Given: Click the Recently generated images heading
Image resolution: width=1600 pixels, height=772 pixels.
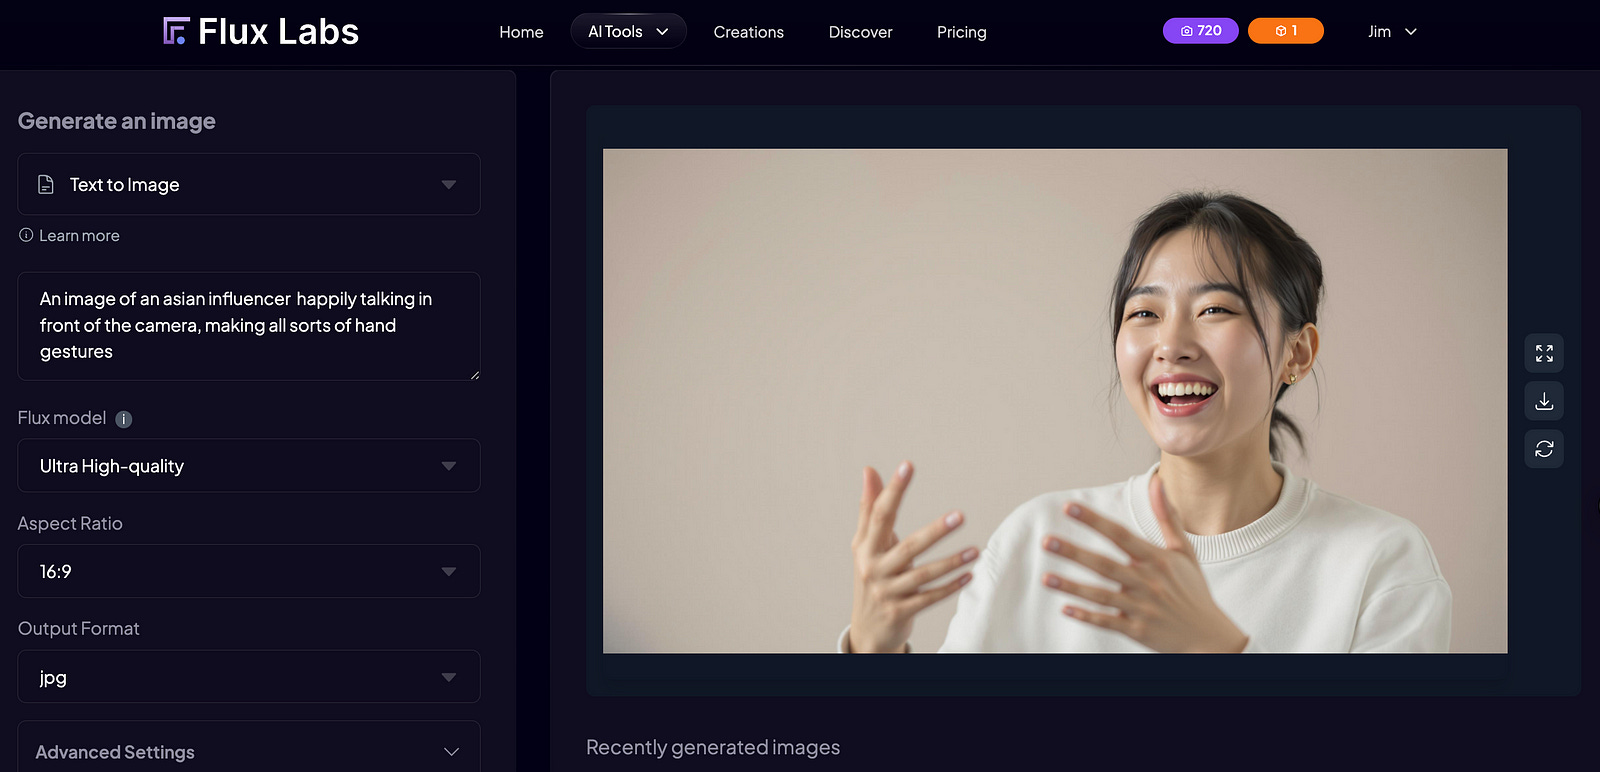Looking at the screenshot, I should pyautogui.click(x=713, y=747).
